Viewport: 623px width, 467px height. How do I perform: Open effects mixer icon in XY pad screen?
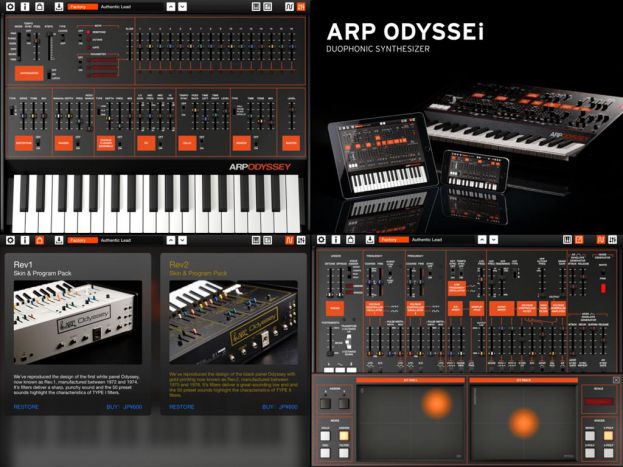(x=612, y=239)
